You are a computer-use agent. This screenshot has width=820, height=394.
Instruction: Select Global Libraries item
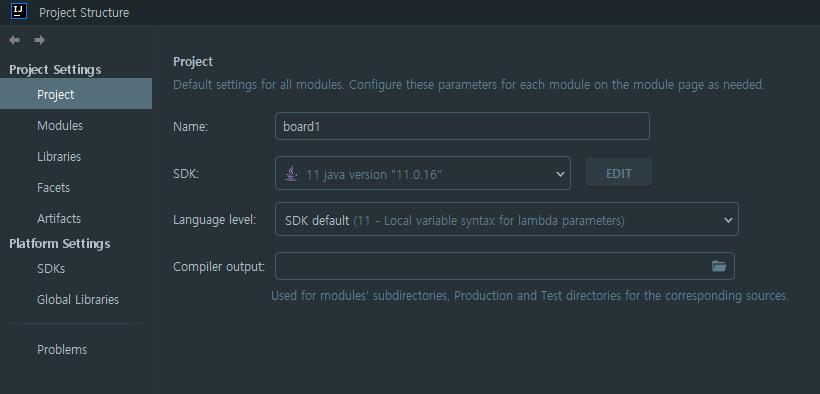[76, 299]
